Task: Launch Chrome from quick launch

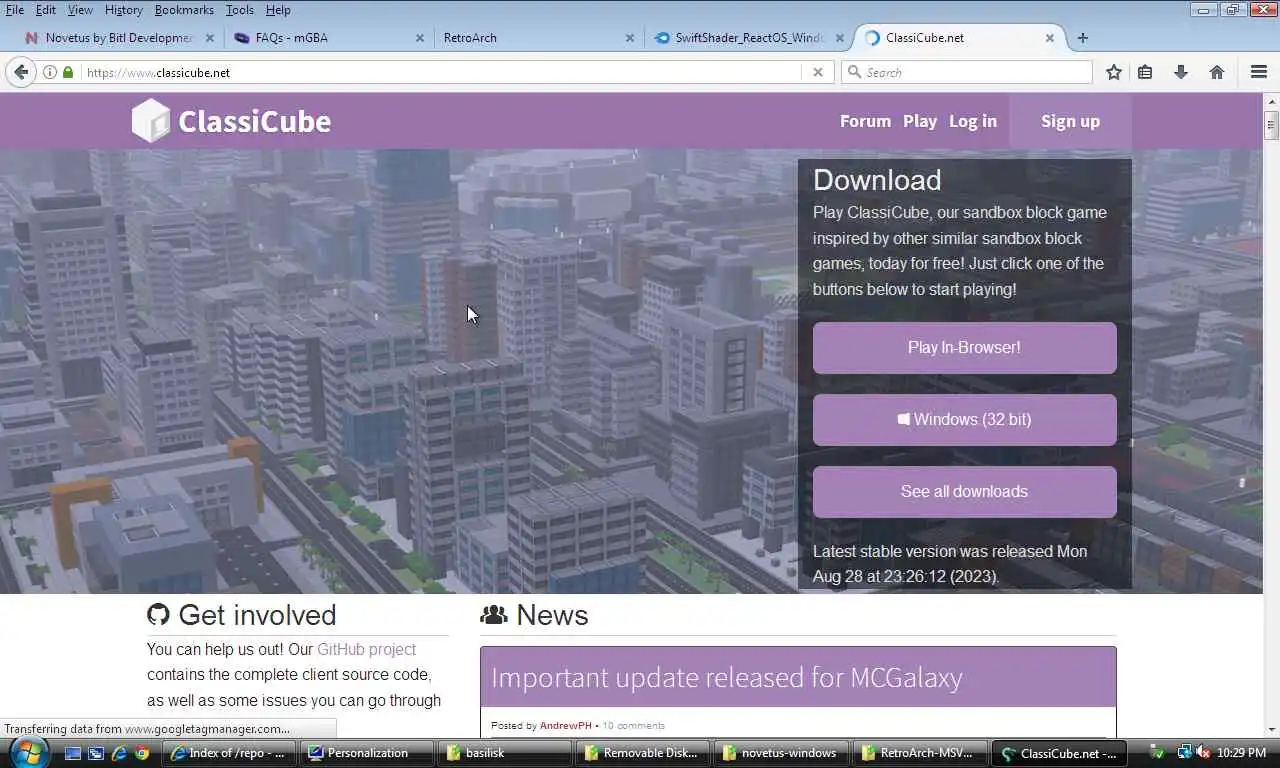Action: tap(142, 753)
